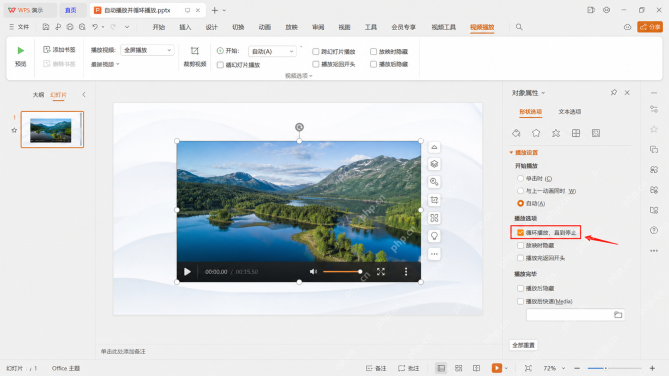Pin the Object Properties panel

coord(614,92)
